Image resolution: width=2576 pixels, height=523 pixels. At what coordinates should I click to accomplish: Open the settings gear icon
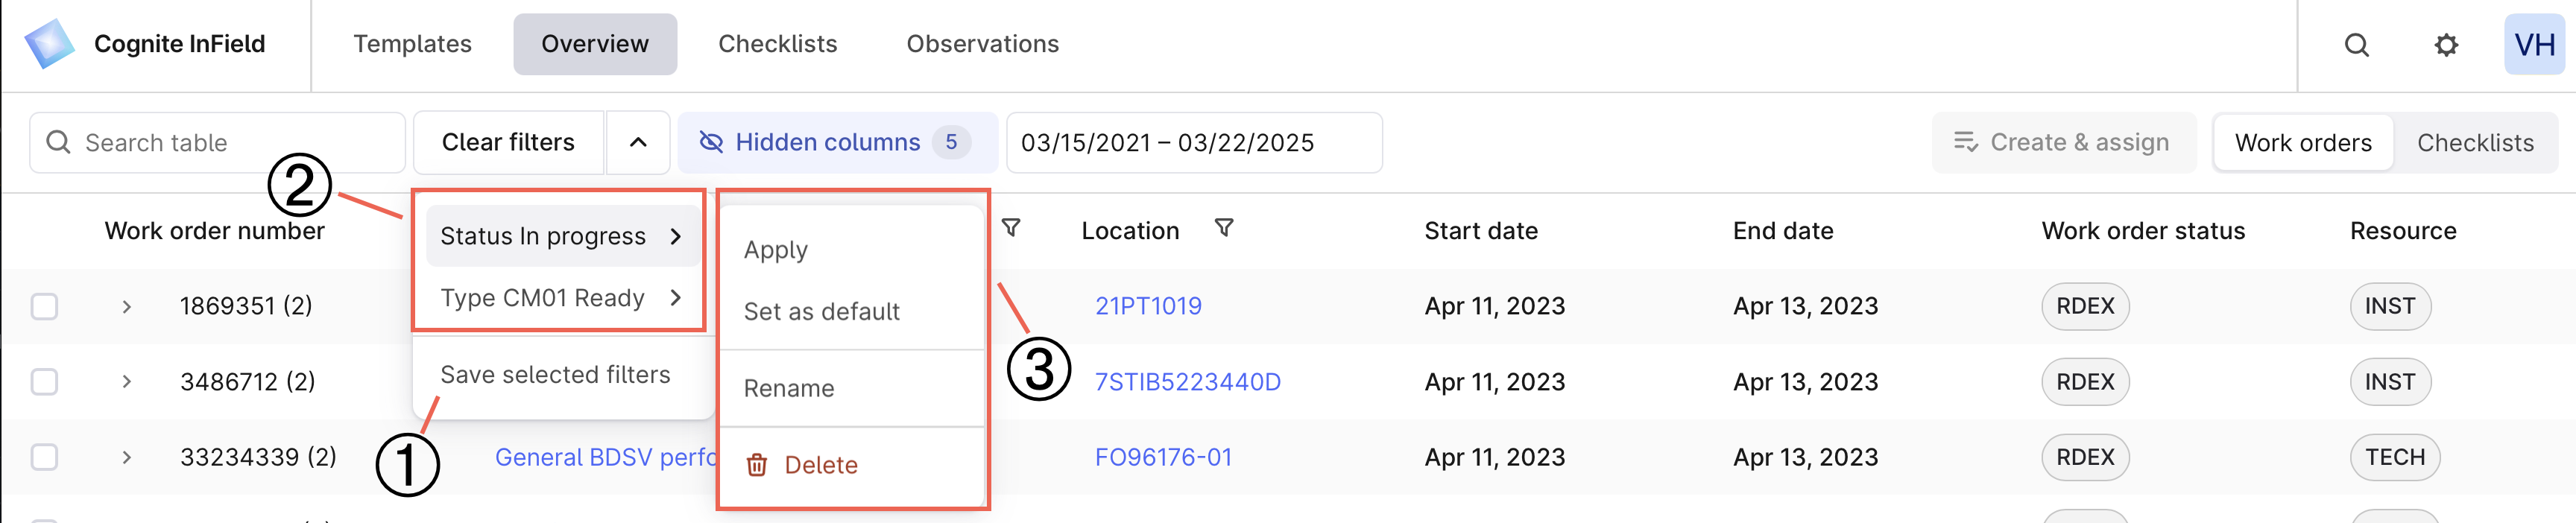pyautogui.click(x=2446, y=45)
